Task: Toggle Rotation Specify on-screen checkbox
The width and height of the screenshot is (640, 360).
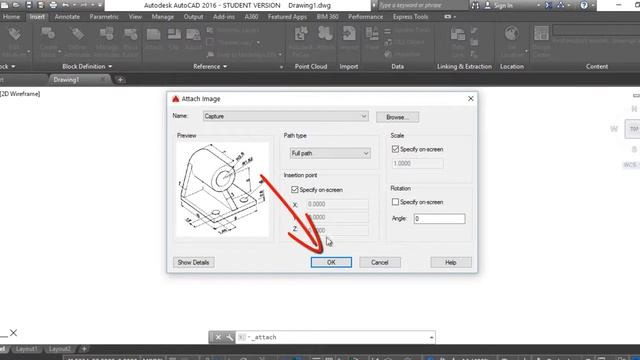Action: 395,202
